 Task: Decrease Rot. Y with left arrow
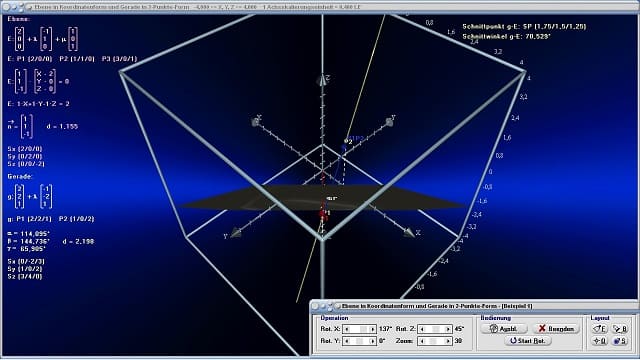pos(347,341)
